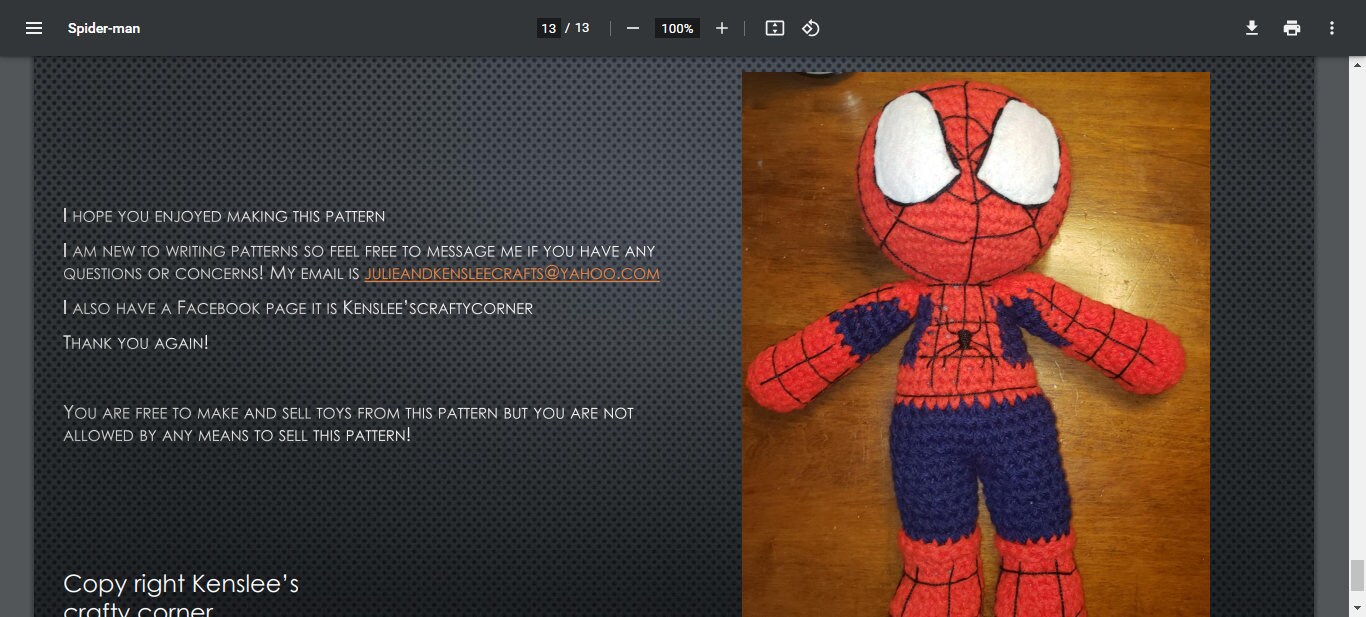Screen dimensions: 1366x617
Task: Click the "Copy right Kenslee's" text
Action: [x=181, y=583]
